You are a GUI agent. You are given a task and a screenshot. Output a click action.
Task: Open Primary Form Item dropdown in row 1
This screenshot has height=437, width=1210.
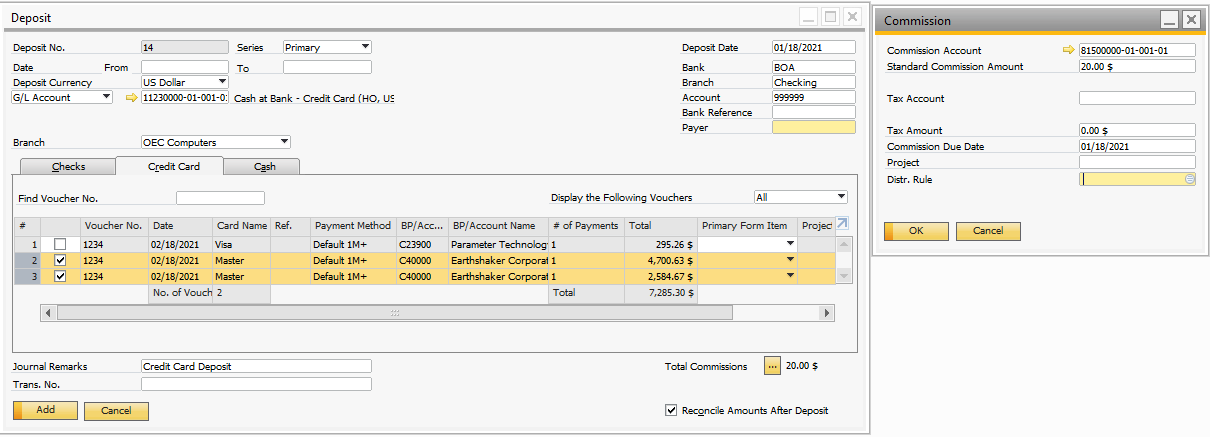[790, 243]
